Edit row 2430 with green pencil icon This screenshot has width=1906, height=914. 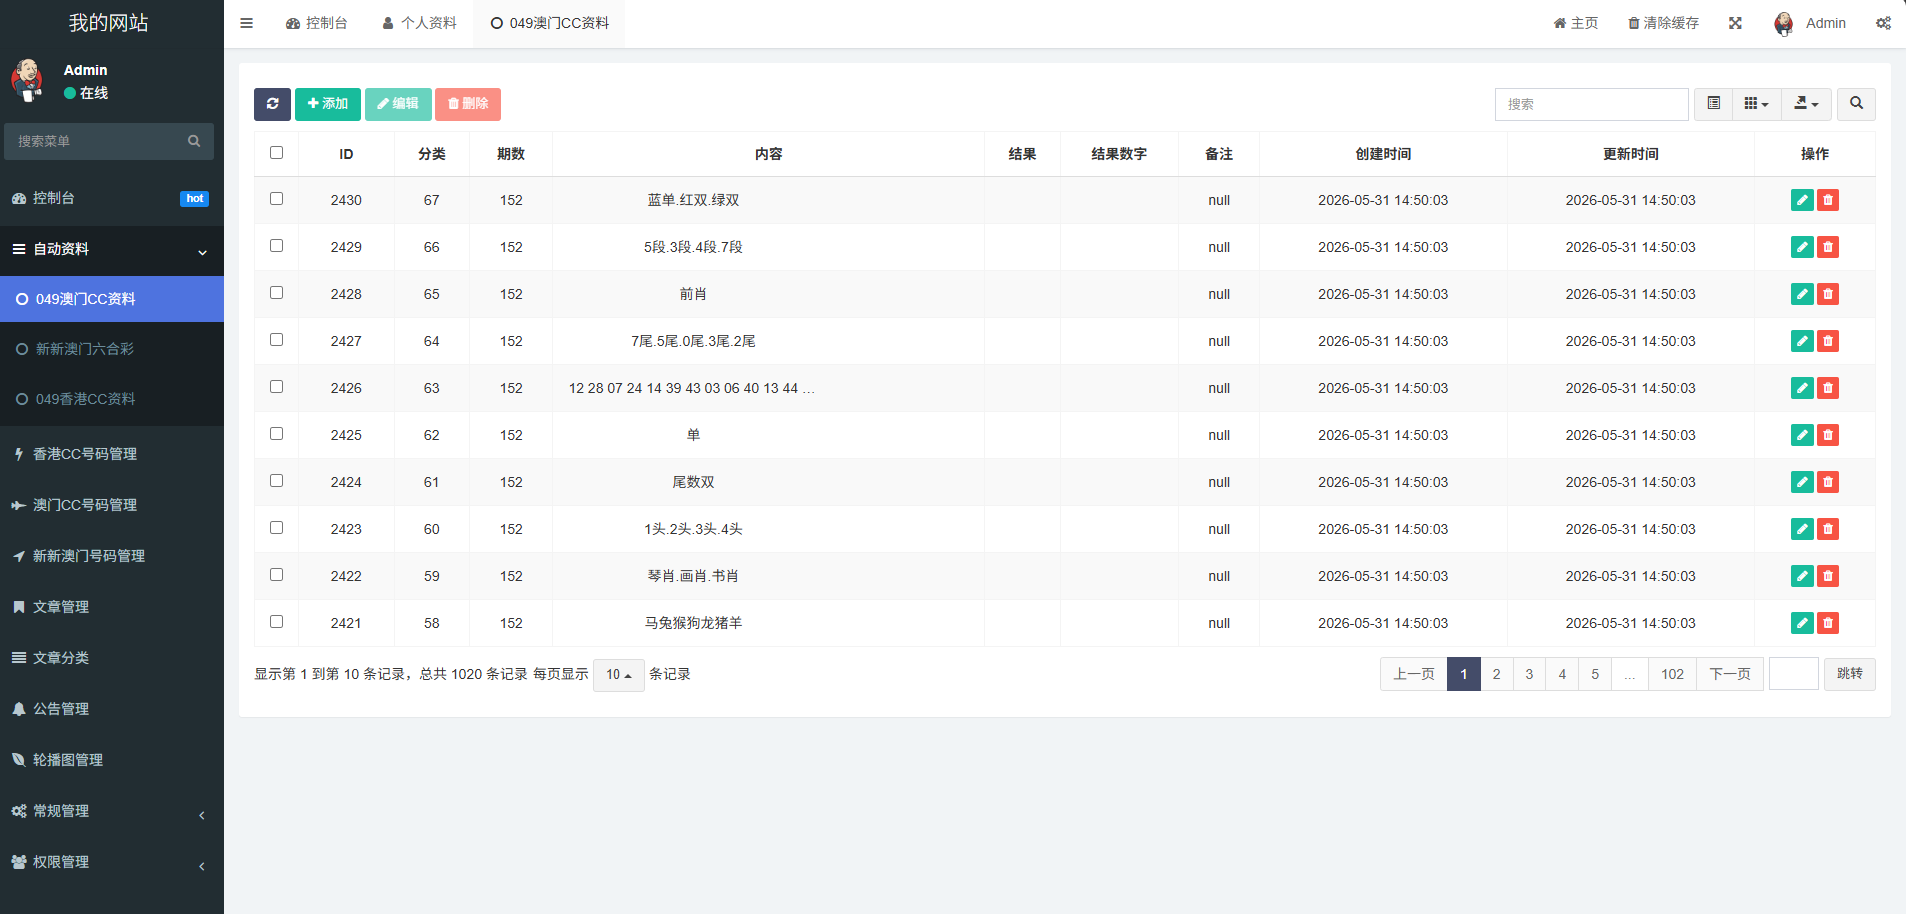click(x=1802, y=200)
